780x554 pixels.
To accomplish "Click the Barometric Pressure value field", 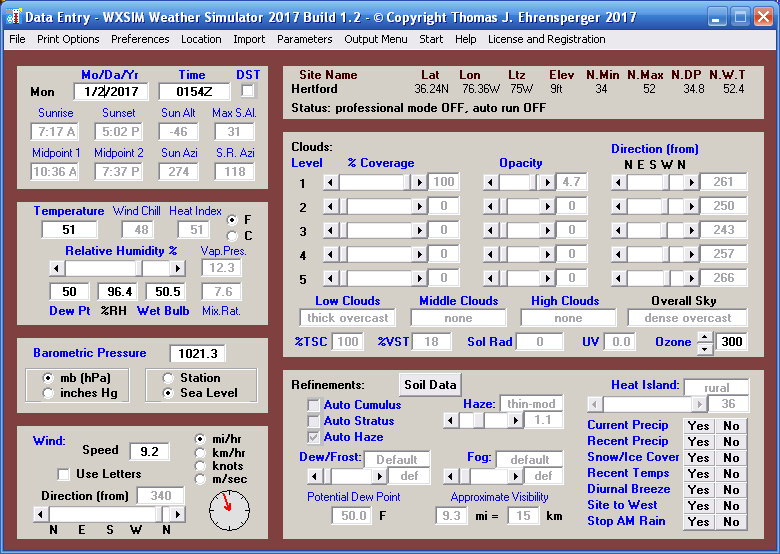I will [197, 354].
